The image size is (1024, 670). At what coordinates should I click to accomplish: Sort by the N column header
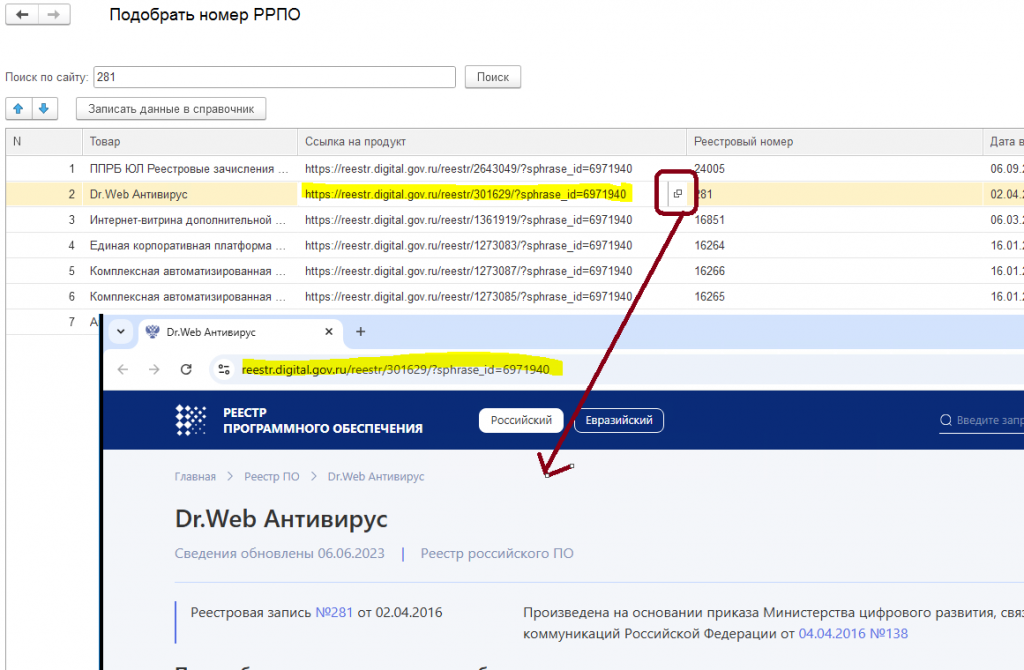pos(44,142)
